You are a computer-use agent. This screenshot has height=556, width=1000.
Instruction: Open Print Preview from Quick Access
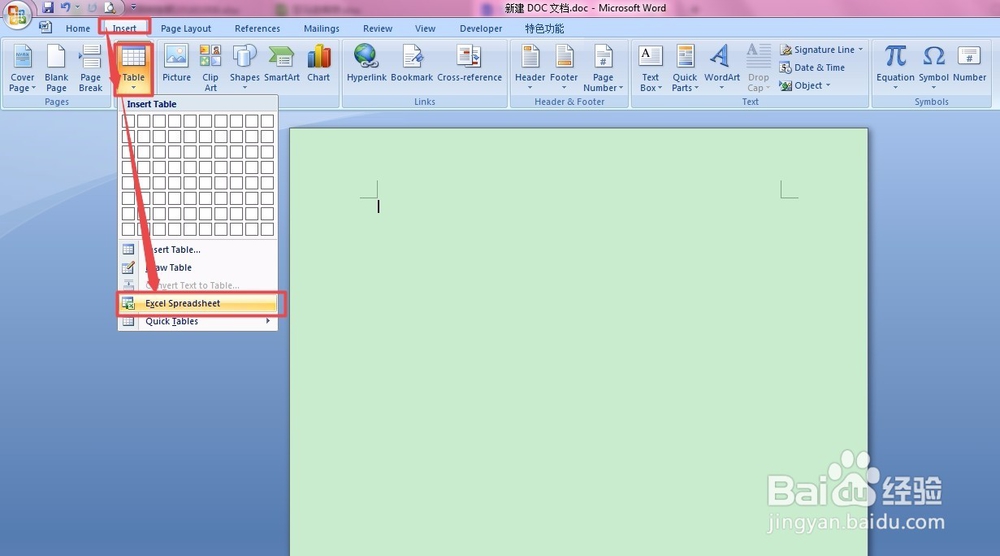(110, 8)
